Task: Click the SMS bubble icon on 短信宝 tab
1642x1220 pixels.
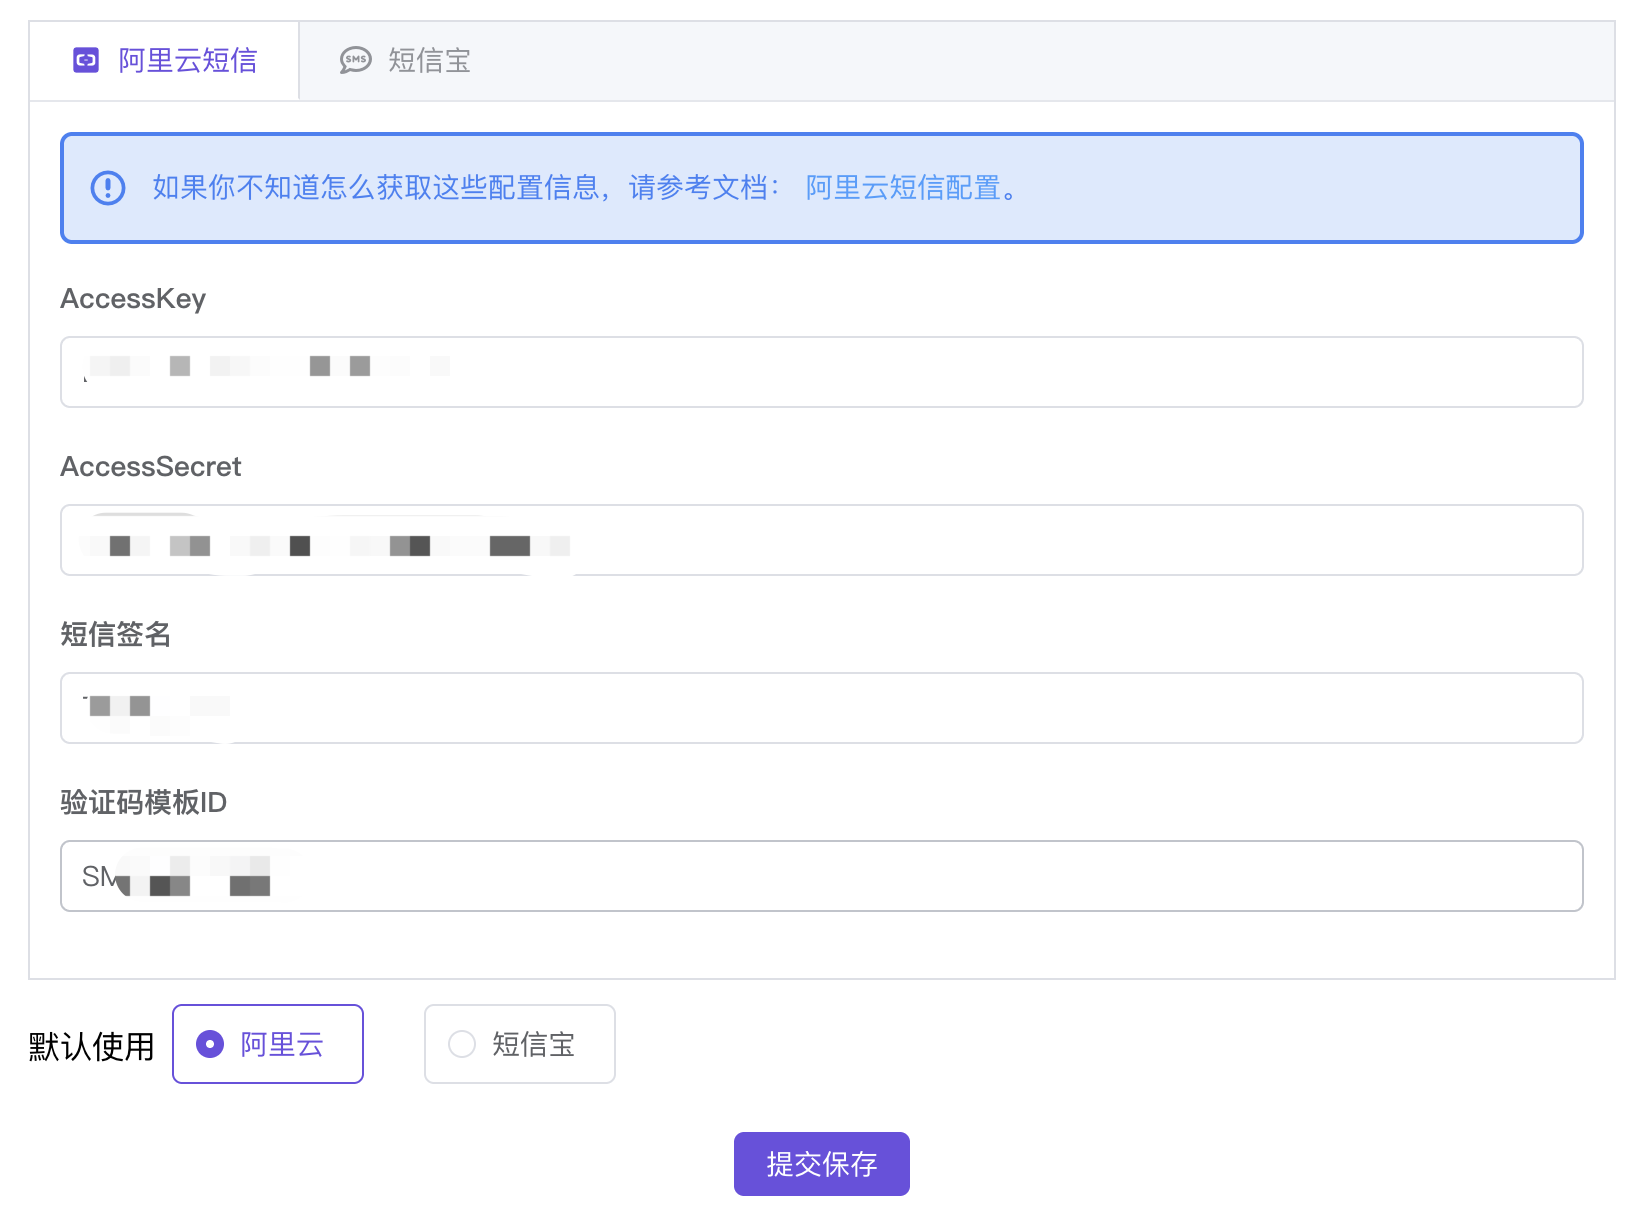Action: (x=355, y=61)
